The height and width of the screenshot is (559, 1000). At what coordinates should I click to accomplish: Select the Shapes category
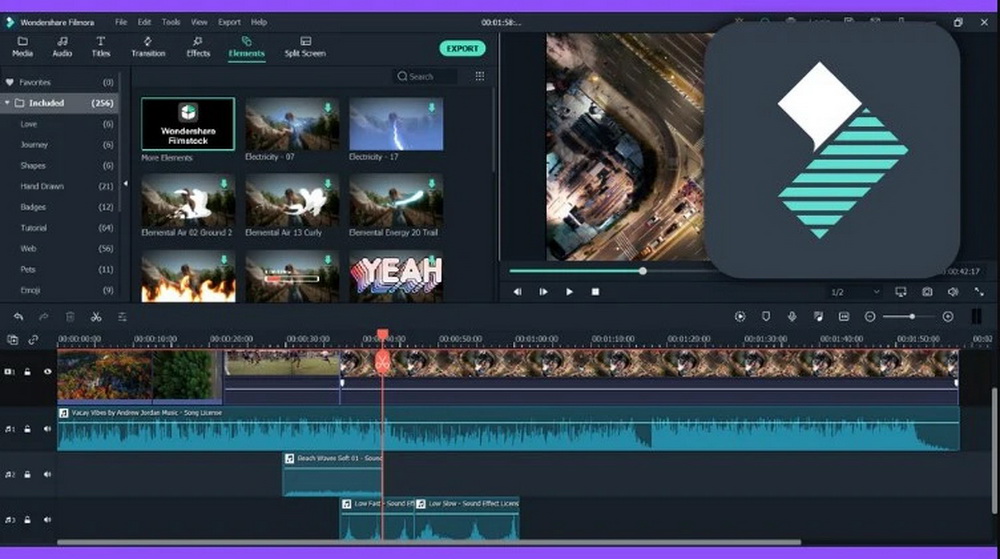pyautogui.click(x=59, y=166)
